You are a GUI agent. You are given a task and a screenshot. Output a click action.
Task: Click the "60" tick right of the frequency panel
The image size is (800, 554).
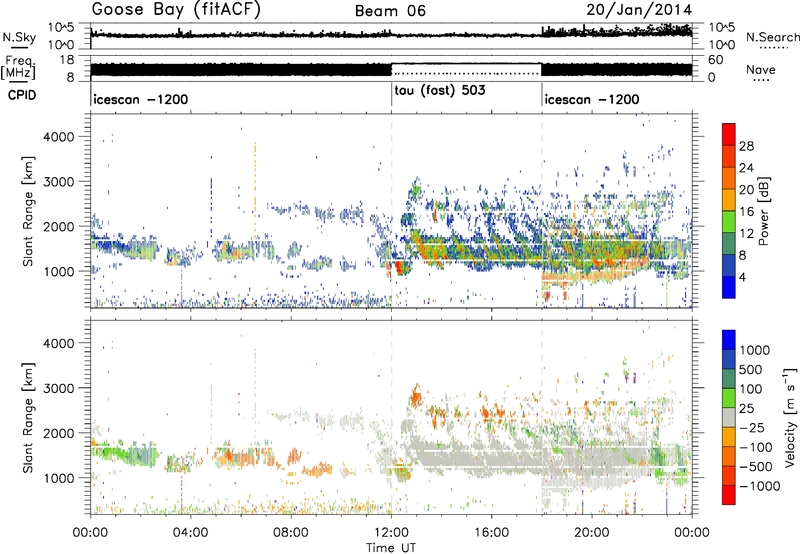tap(716, 60)
